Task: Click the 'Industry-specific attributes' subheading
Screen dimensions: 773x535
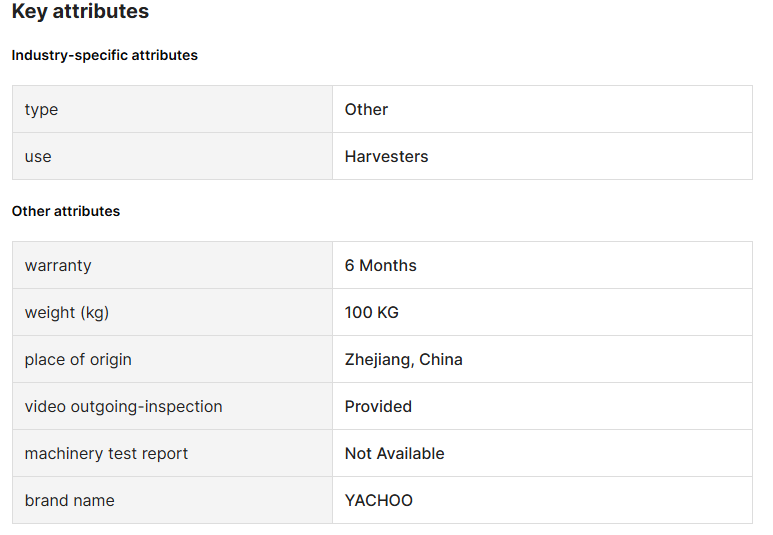Action: pyautogui.click(x=105, y=55)
